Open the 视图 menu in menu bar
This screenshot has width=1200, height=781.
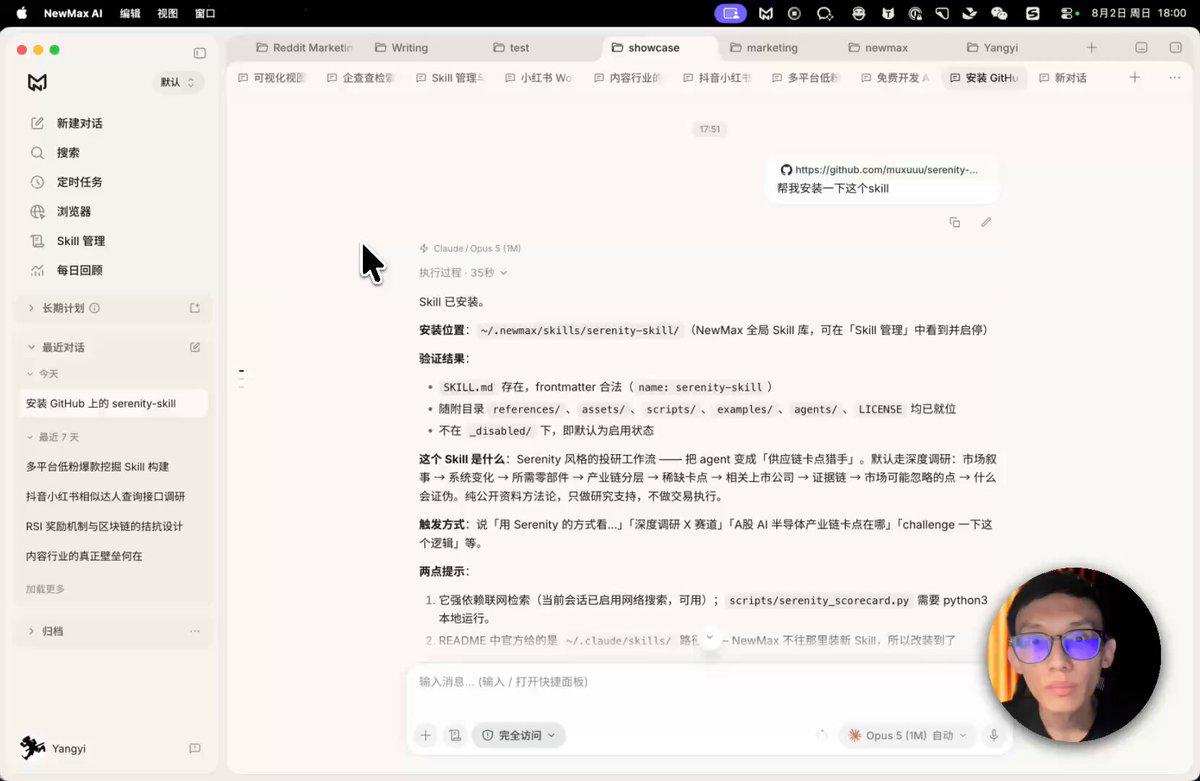point(168,14)
